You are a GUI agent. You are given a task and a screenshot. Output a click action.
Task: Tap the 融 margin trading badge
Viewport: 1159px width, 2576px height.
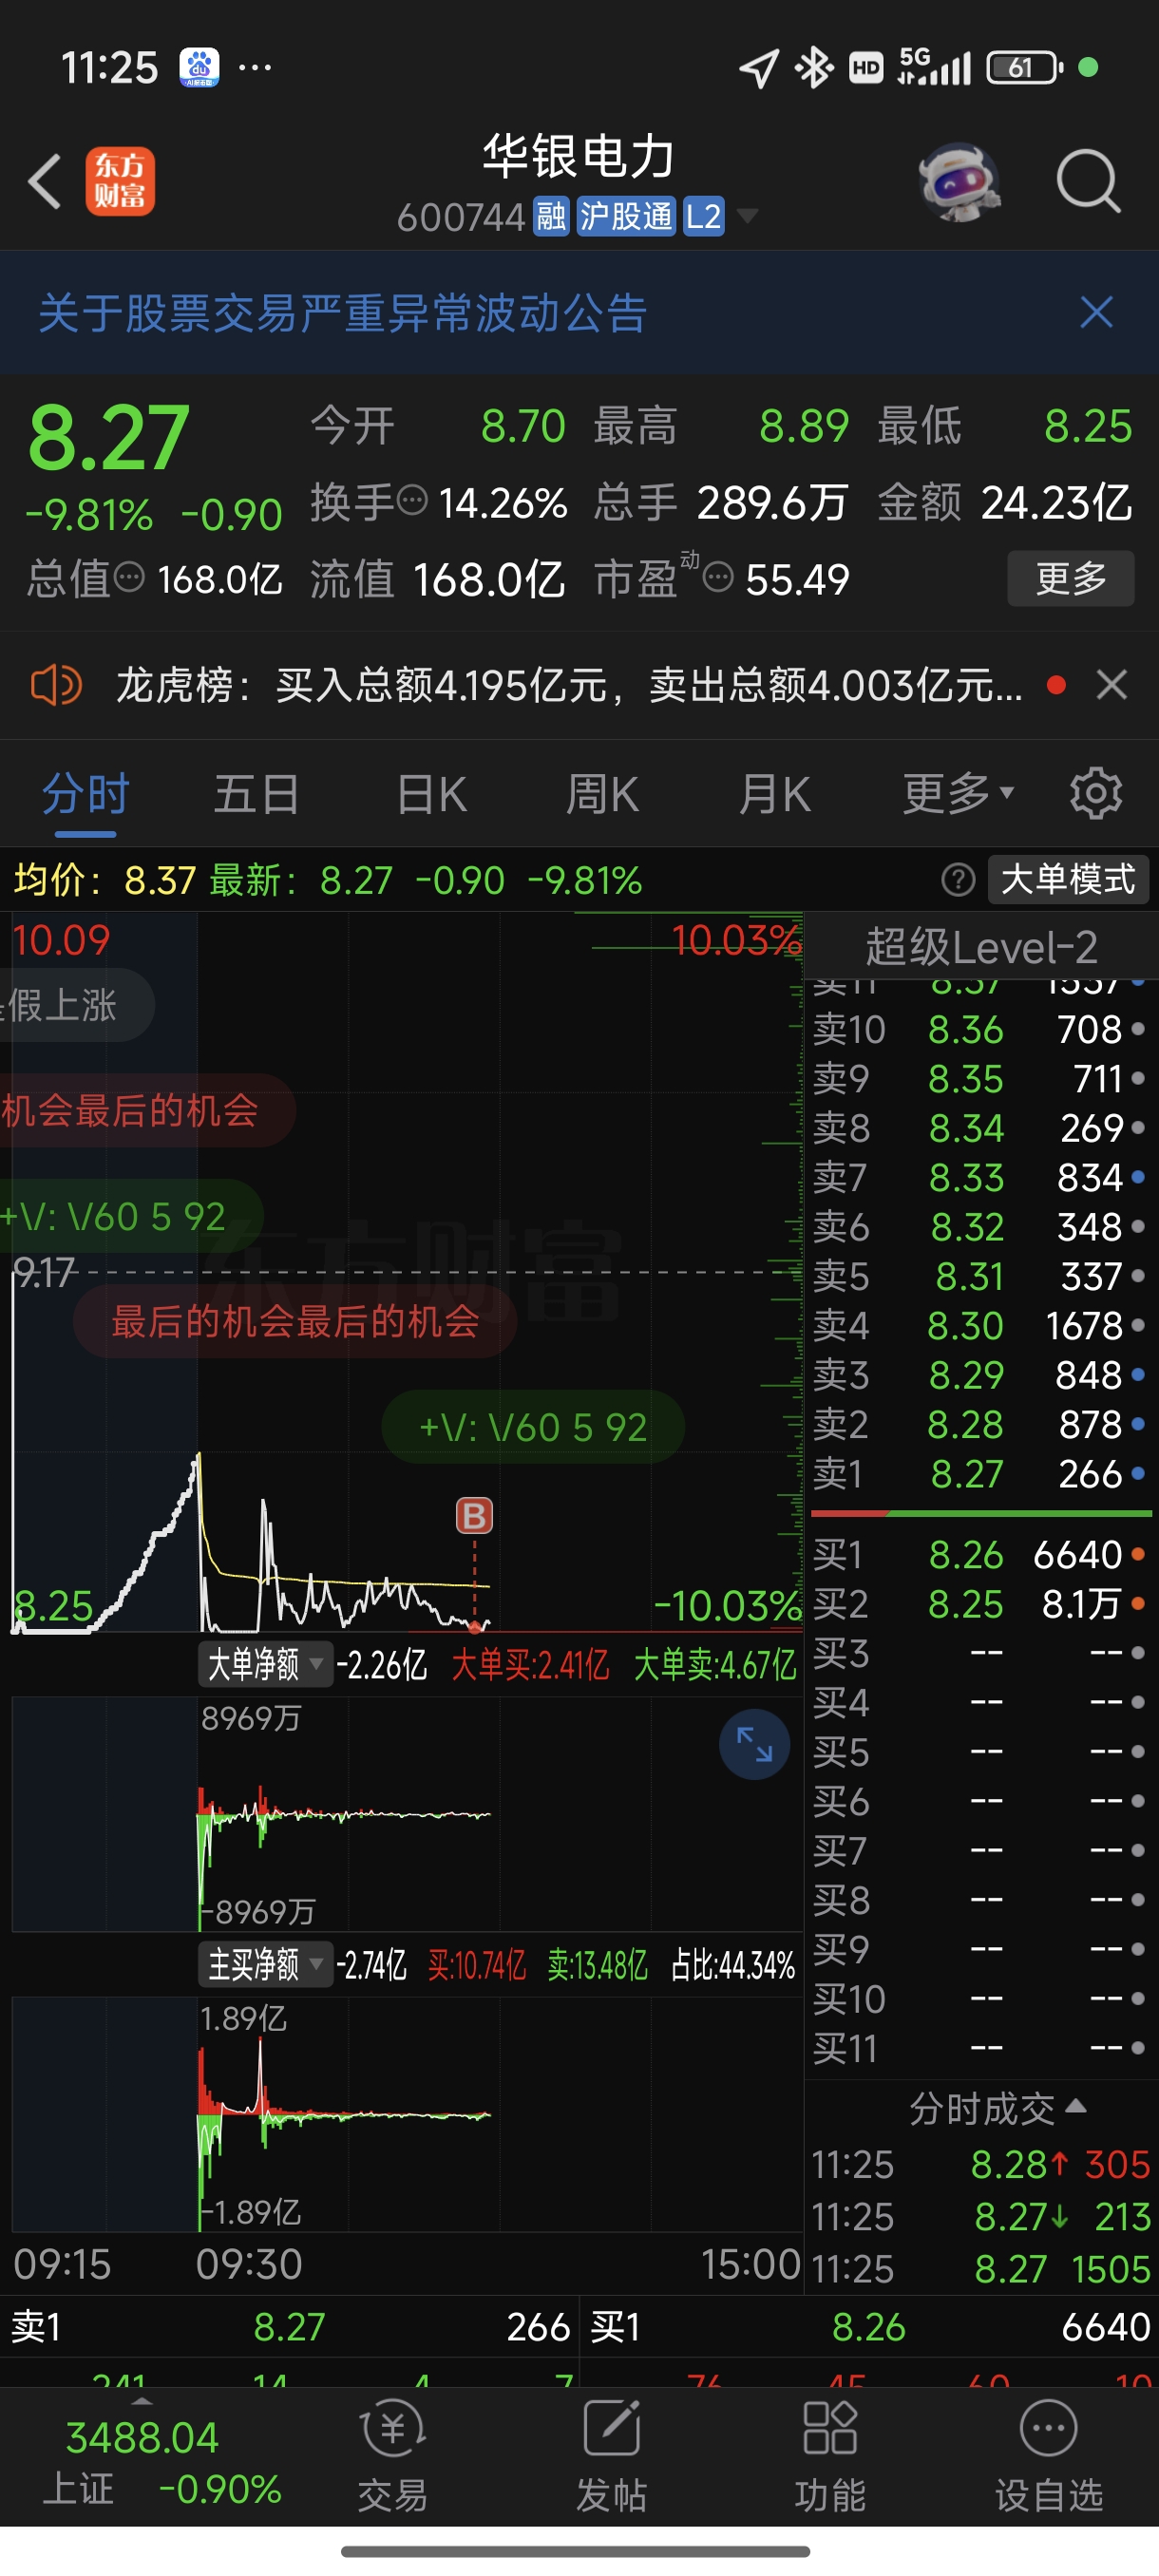(x=551, y=216)
